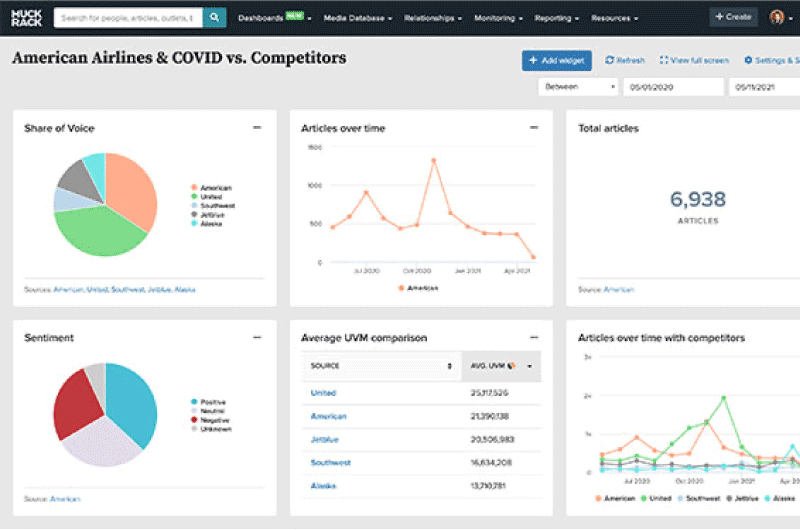The width and height of the screenshot is (800, 530).
Task: Click the highest peak point in Articles over time
Action: tap(434, 160)
